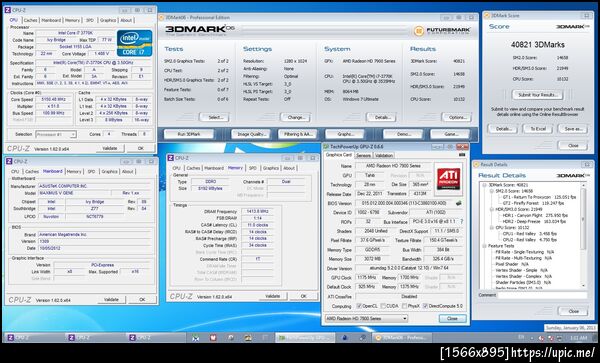Screen dimensions: 600x363
Task: Click Change button under Settings
Action: click(x=295, y=117)
